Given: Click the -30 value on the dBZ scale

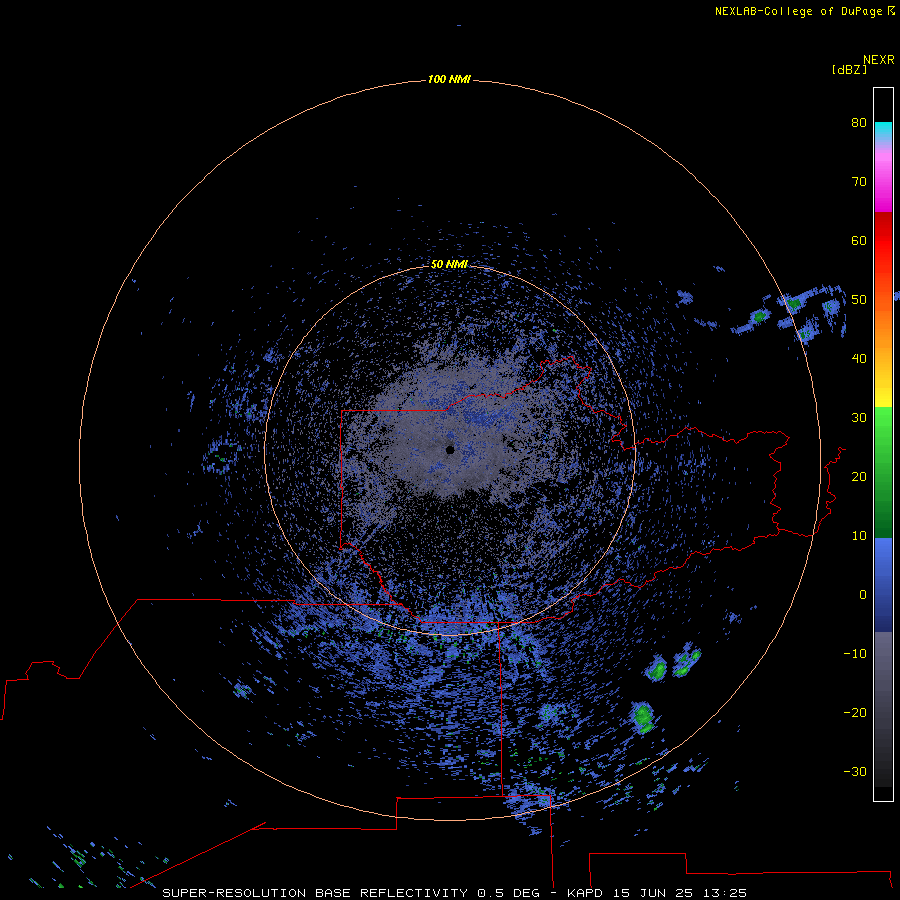Looking at the screenshot, I should pos(855,771).
